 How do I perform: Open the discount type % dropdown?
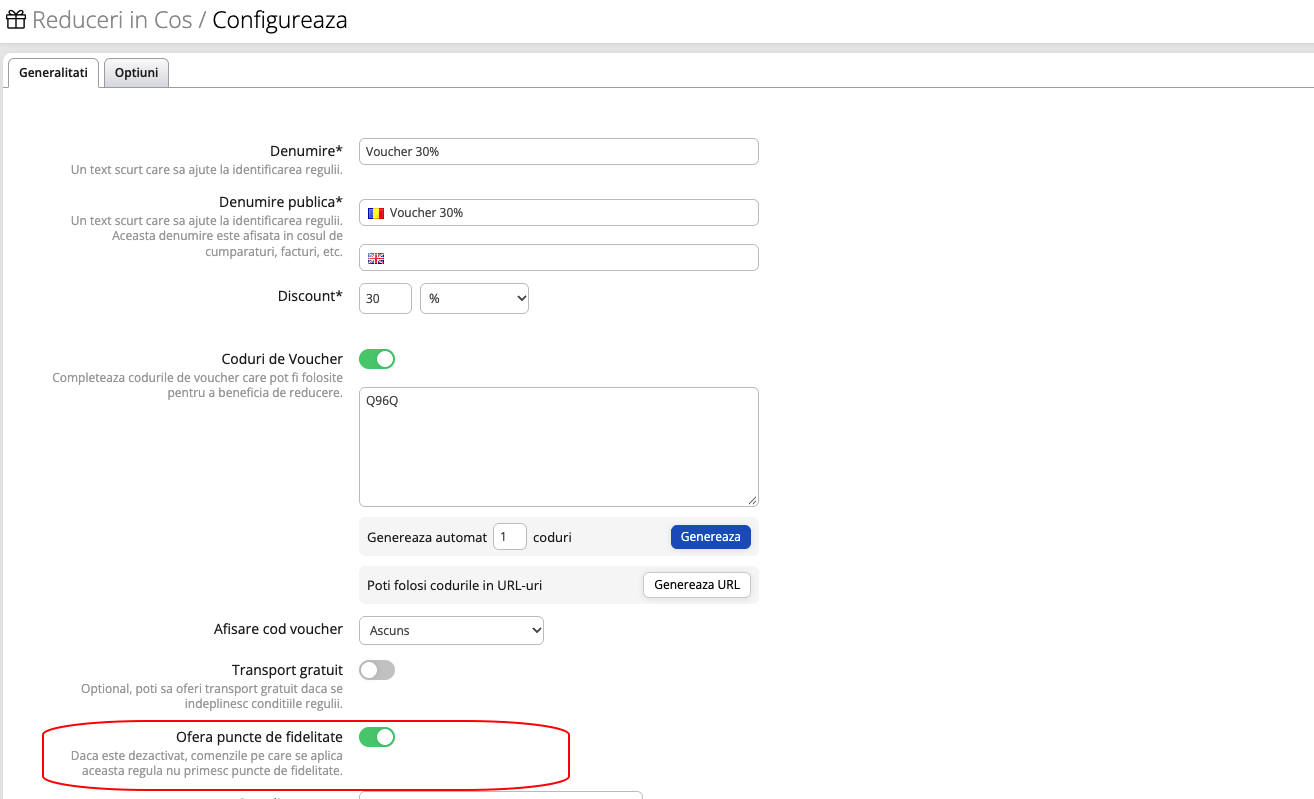(x=474, y=298)
